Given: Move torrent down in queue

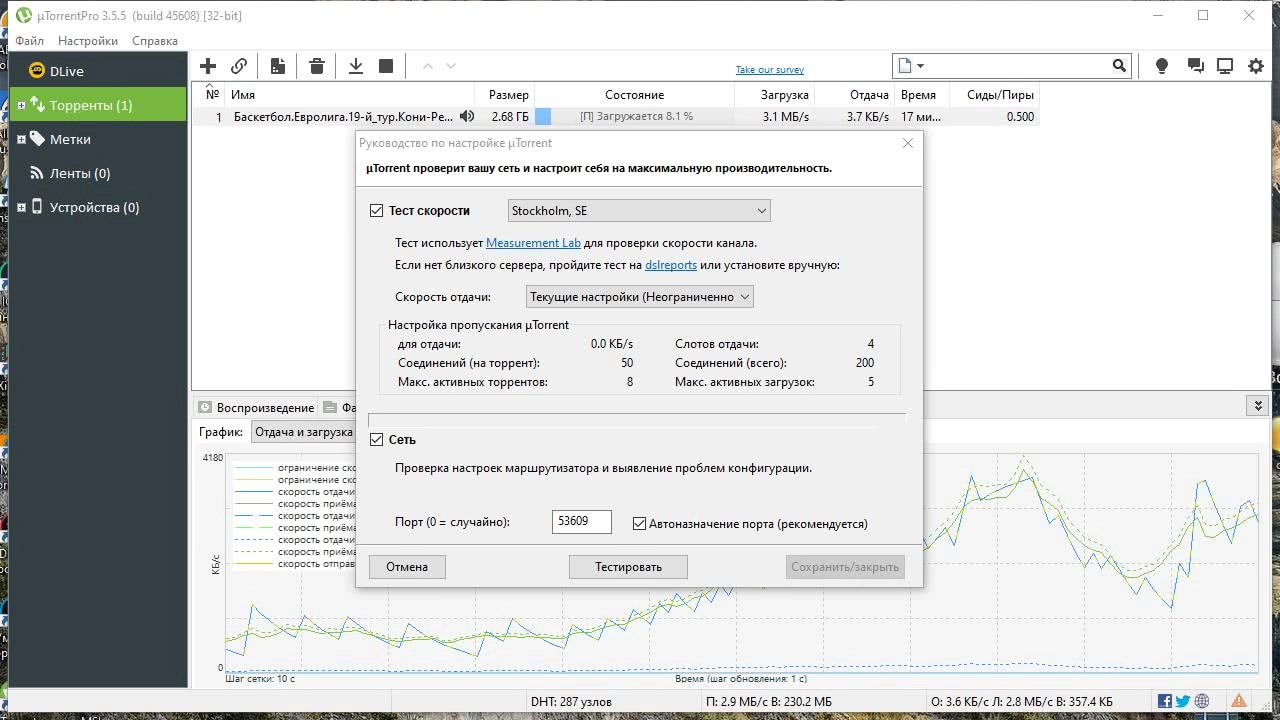Looking at the screenshot, I should pyautogui.click(x=451, y=66).
